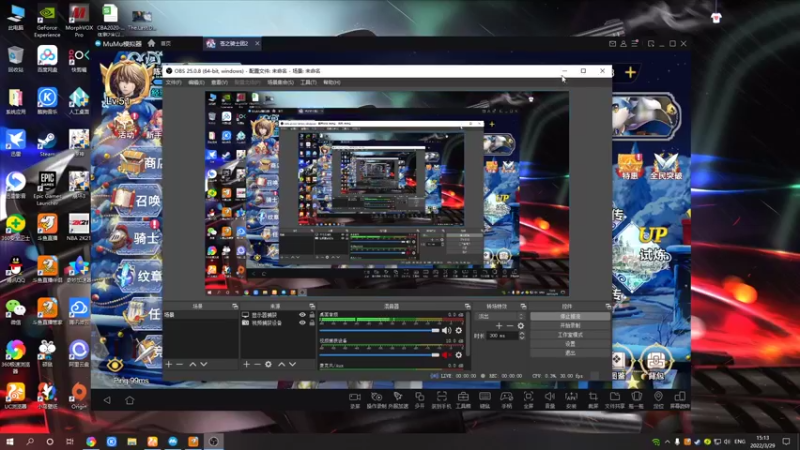Toggle the lock on the 视频捕获设备 source
The image size is (800, 450).
tap(312, 323)
